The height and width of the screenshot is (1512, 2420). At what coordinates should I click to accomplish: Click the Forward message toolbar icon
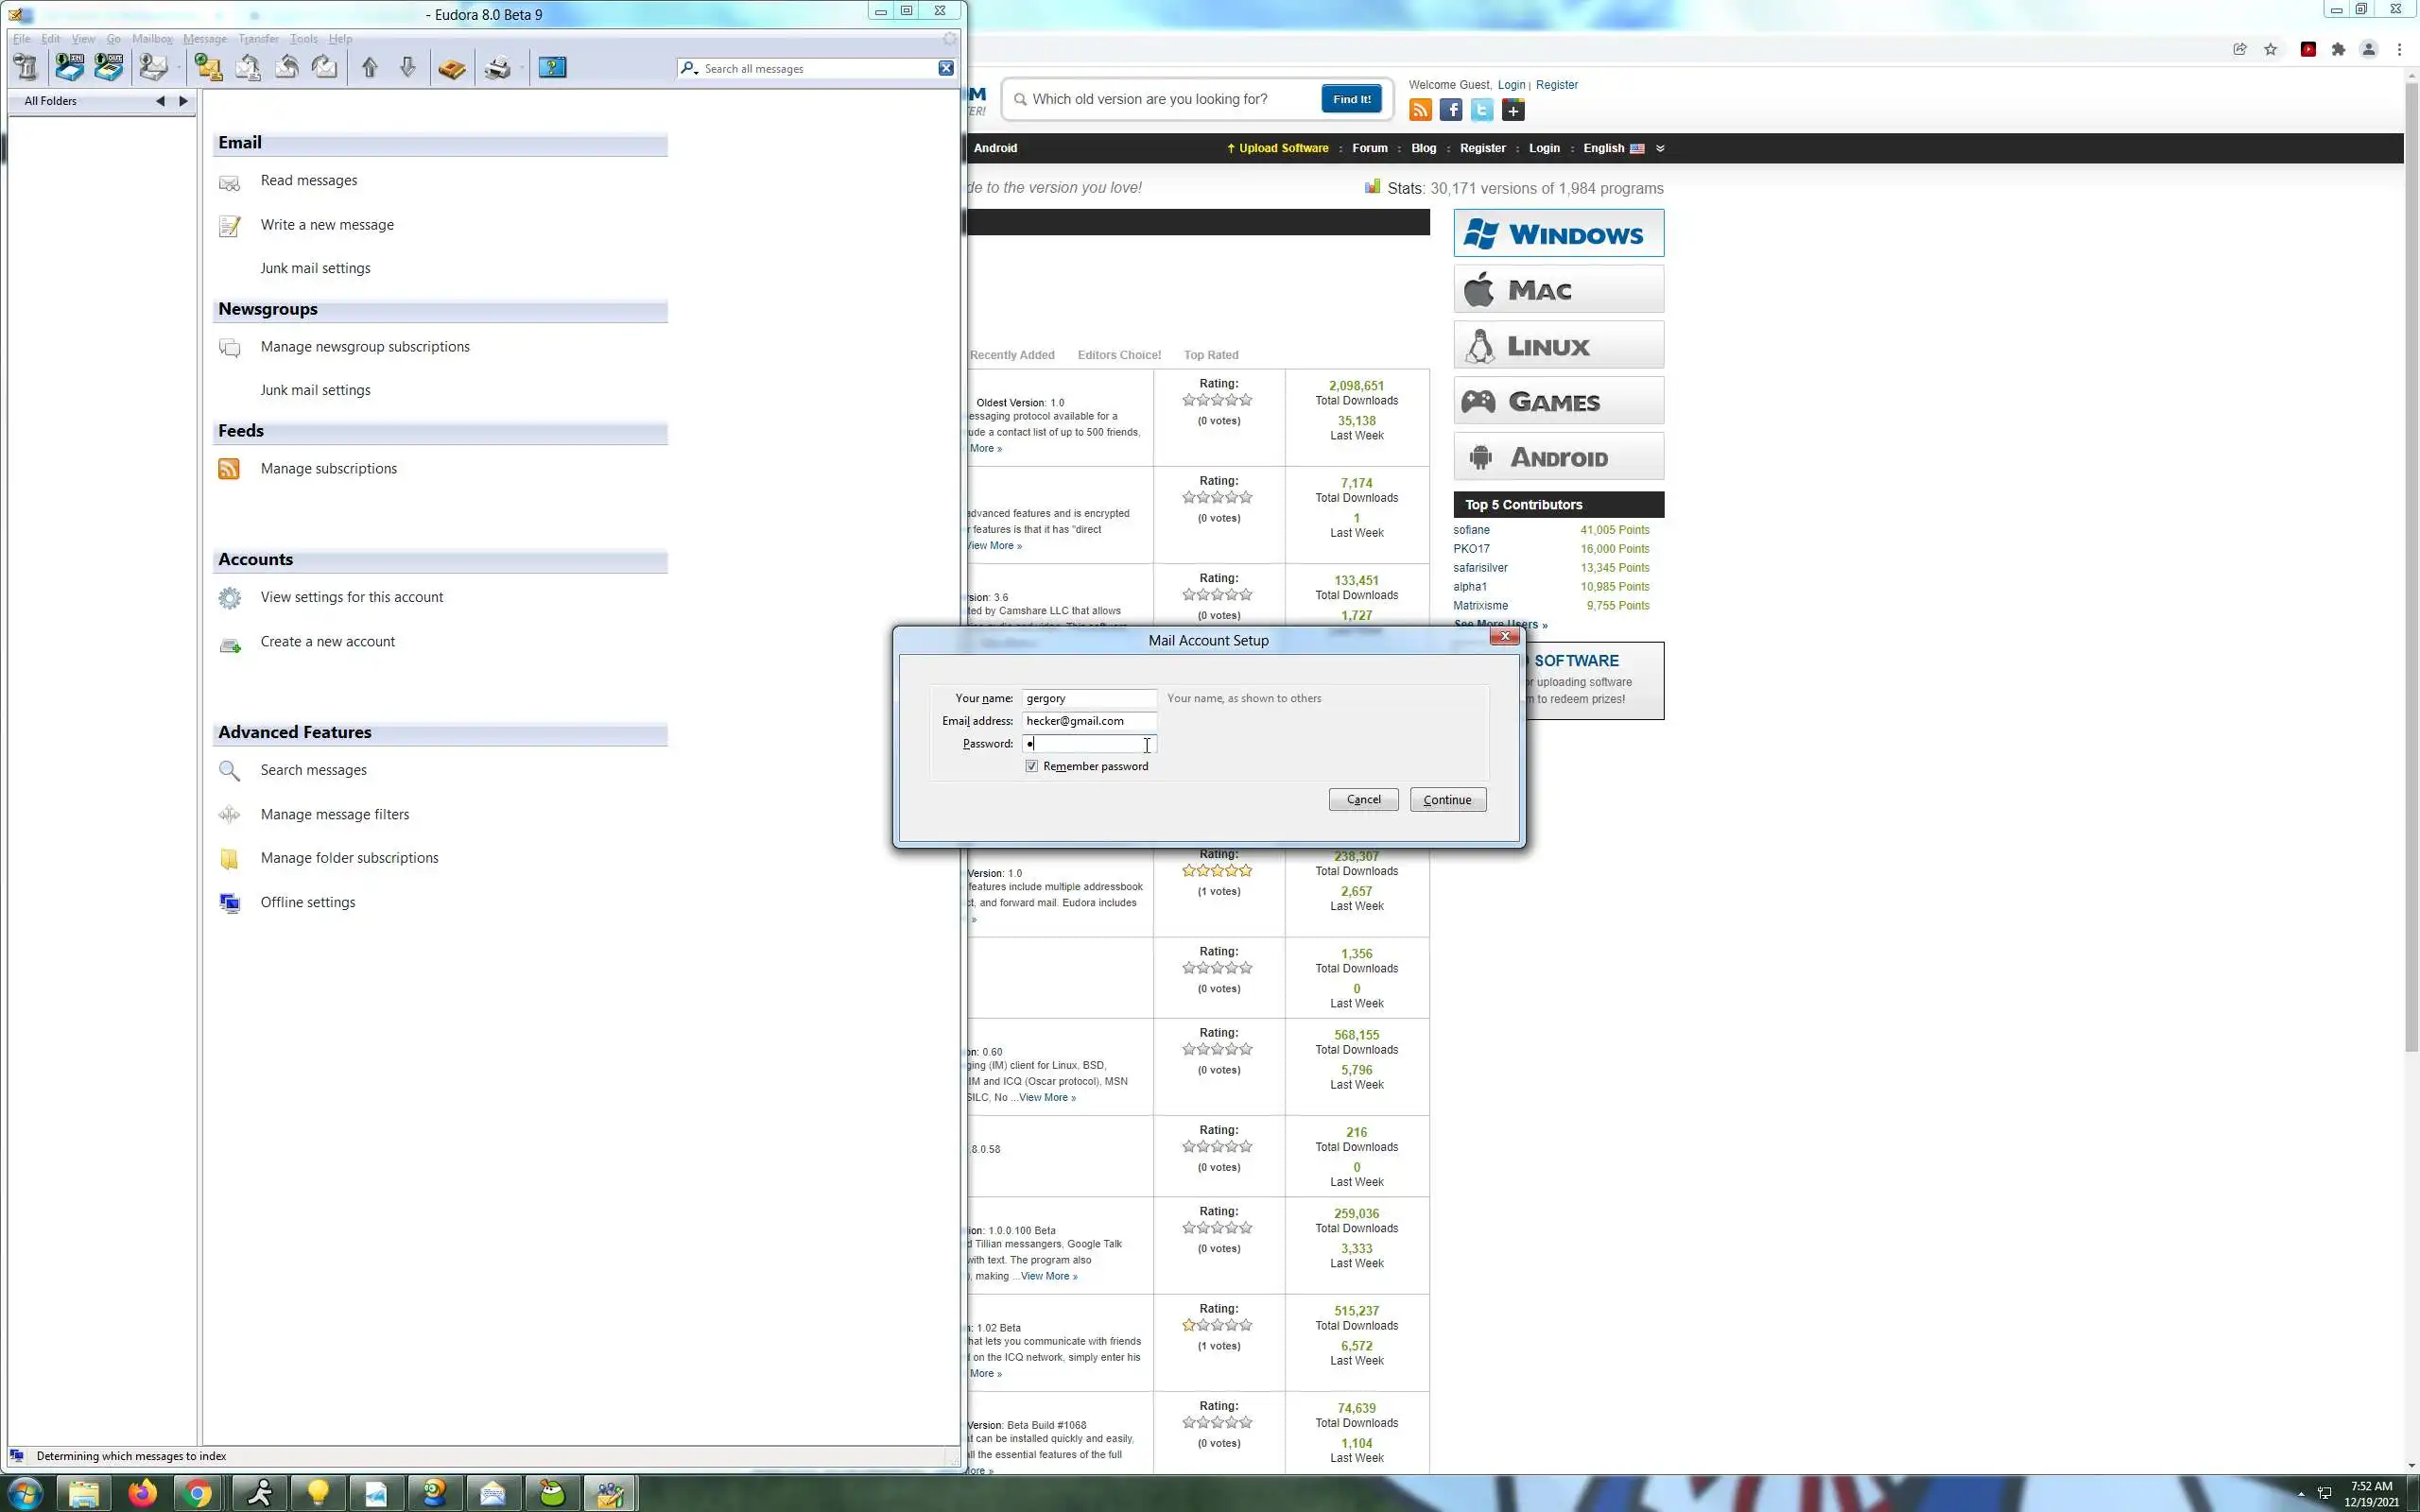click(x=325, y=68)
